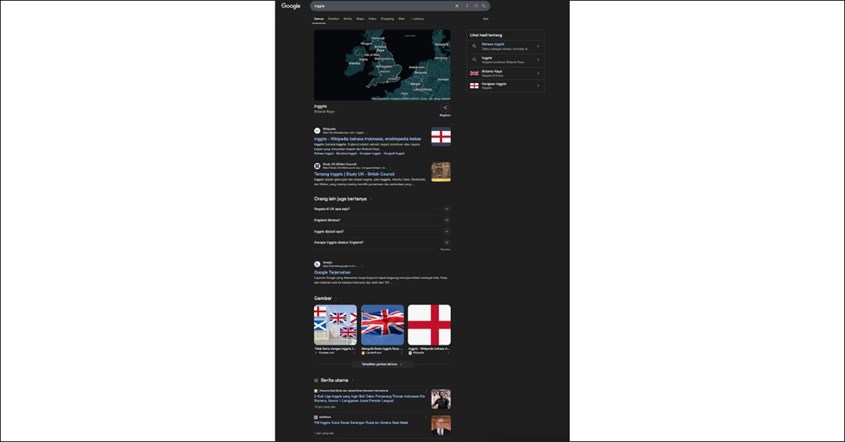Image resolution: width=845 pixels, height=442 pixels.
Task: Open news PM Inggris Kutuk Korea
Action: pos(361,423)
